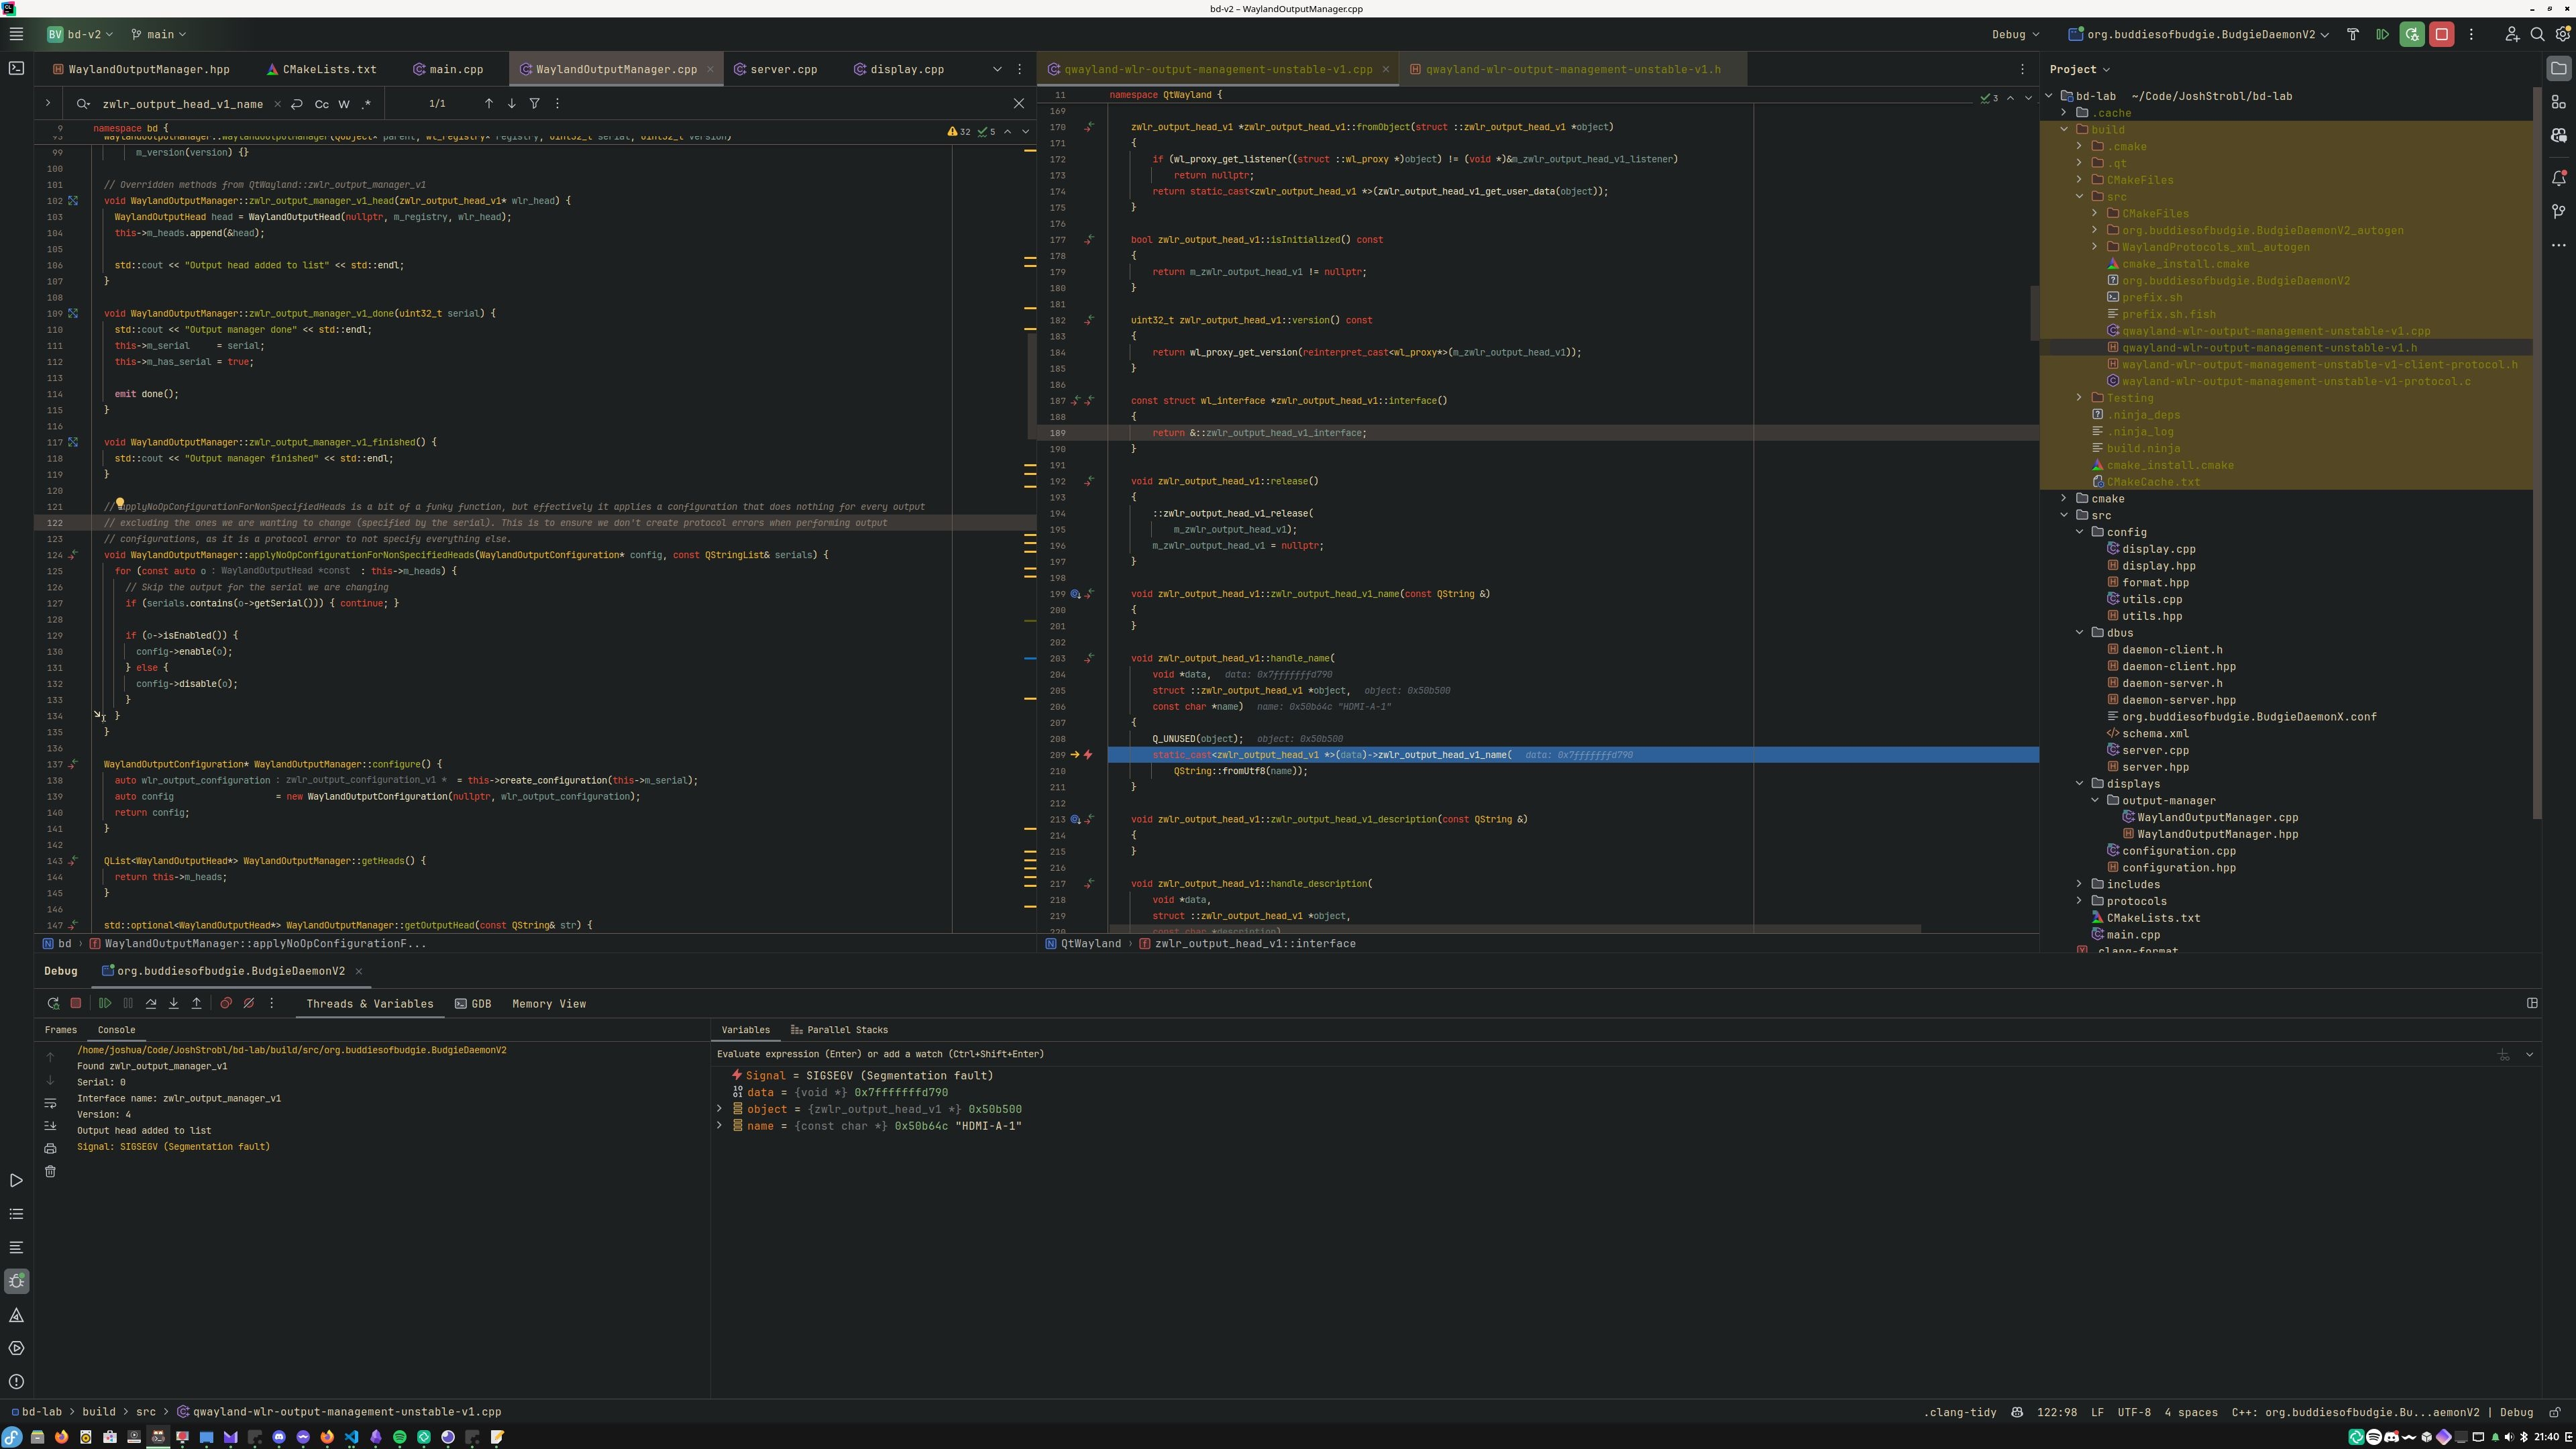Open the Memory View debug tab
The height and width of the screenshot is (1449, 2576).
coord(548,1004)
